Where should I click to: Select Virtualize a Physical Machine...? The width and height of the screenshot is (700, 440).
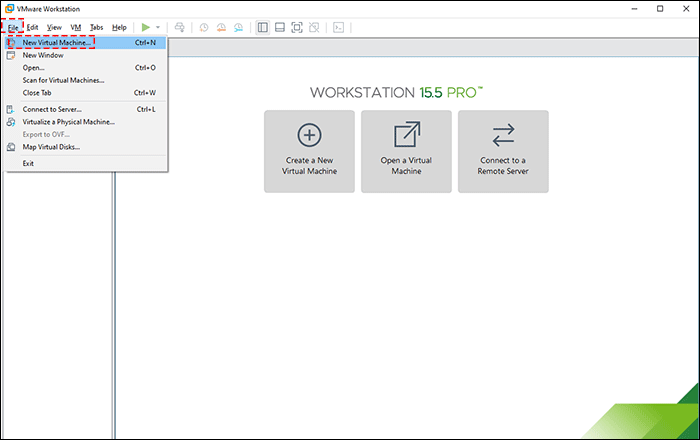[x=85, y=122]
